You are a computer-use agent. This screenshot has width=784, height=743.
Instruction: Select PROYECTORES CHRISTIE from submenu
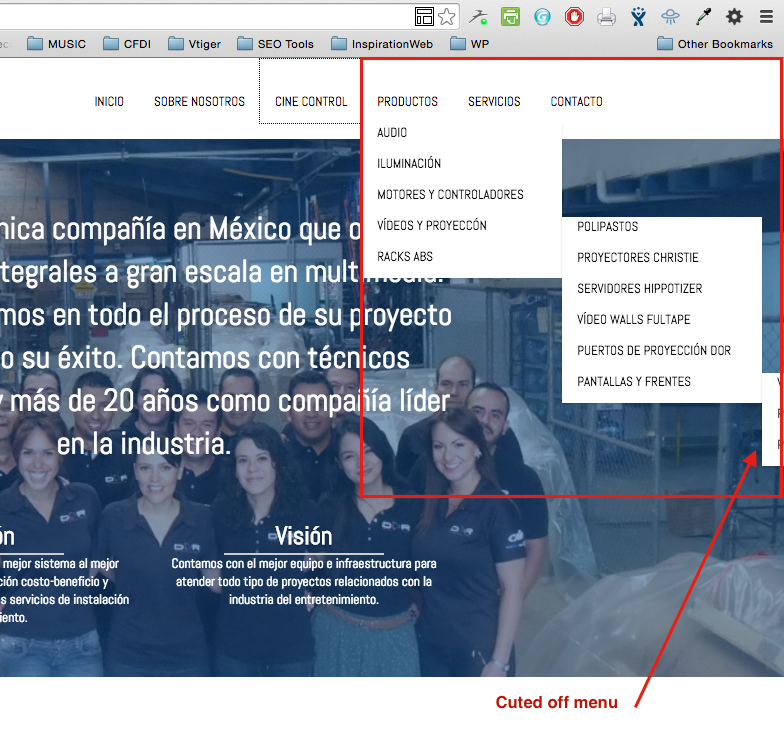tap(638, 257)
